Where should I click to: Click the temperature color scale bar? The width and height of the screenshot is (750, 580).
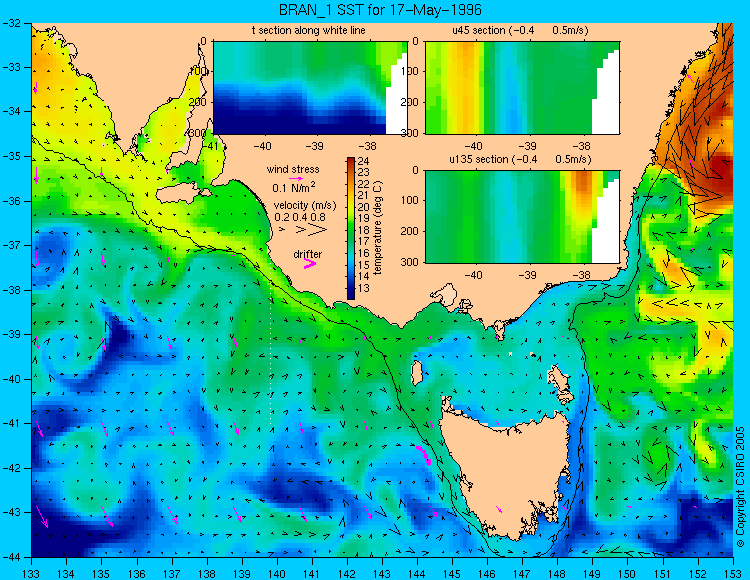(x=351, y=228)
